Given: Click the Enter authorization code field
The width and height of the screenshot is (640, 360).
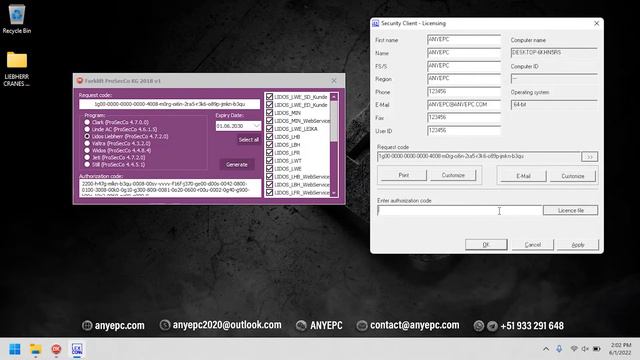Looking at the screenshot, I should pos(460,211).
